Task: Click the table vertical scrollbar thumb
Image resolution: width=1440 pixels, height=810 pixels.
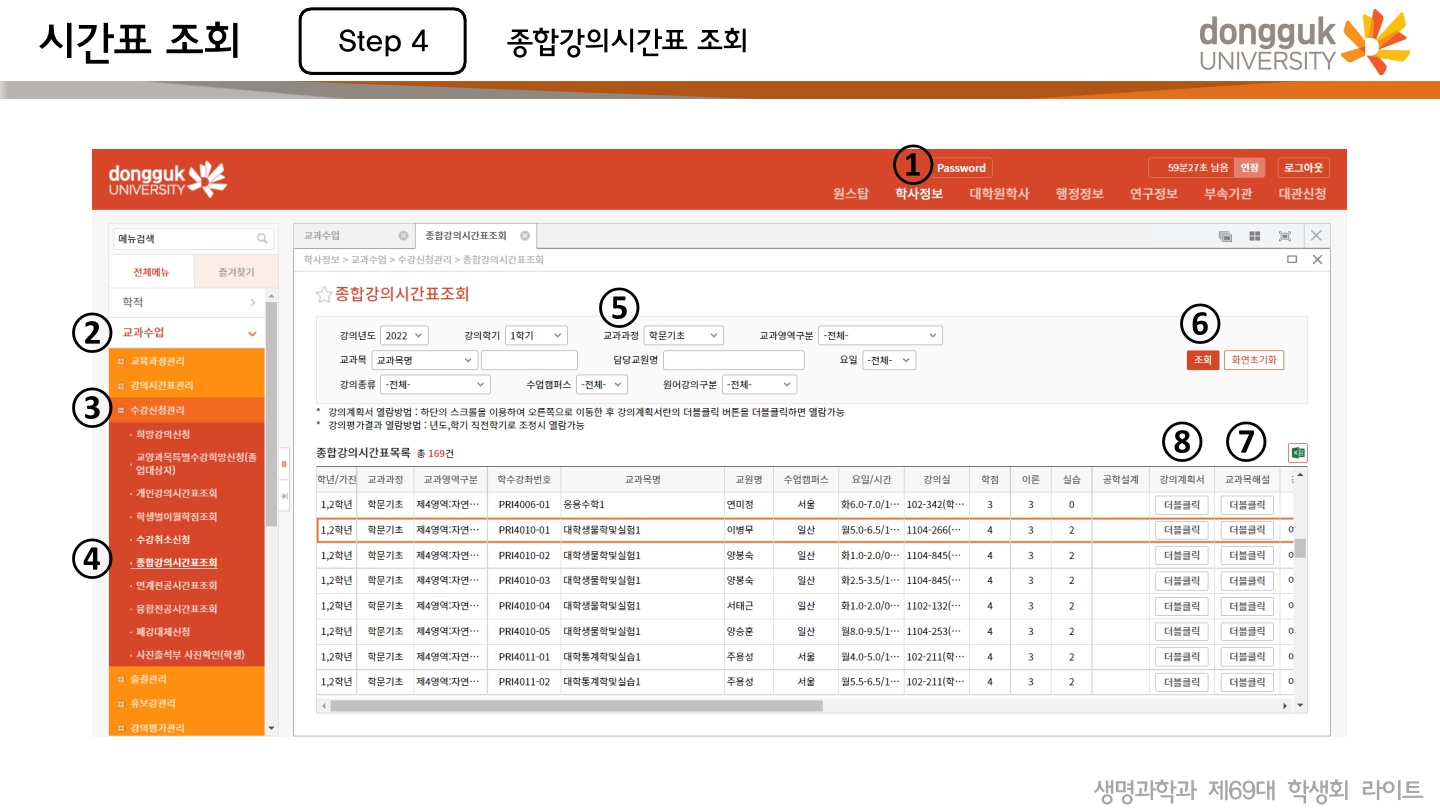Action: coord(1300,548)
